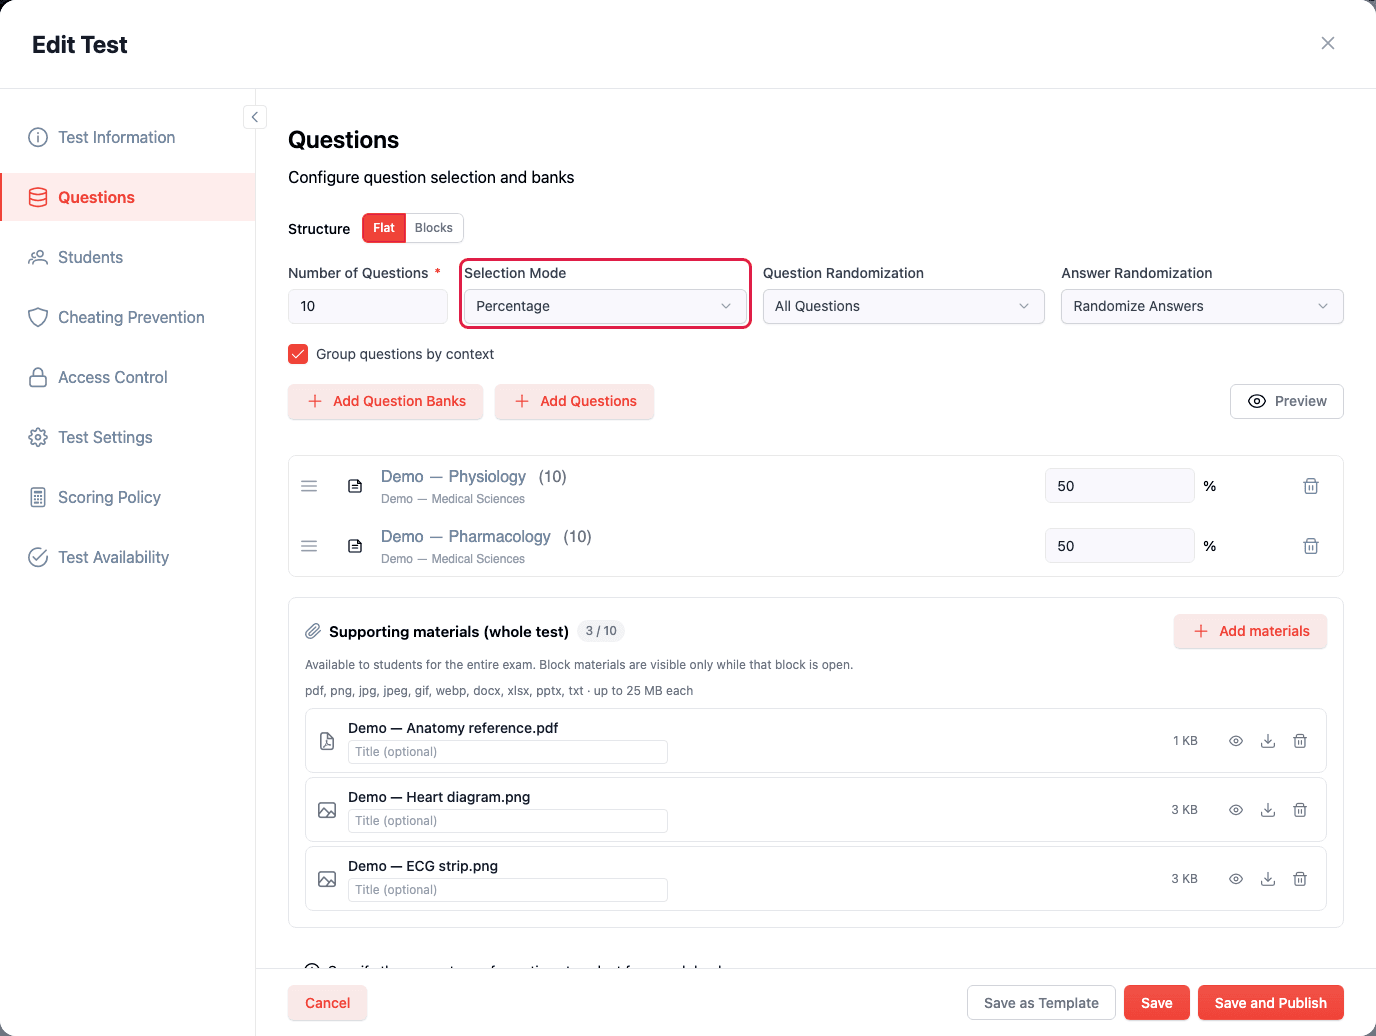The image size is (1376, 1036).
Task: Go to Test Information section
Action: [128, 137]
